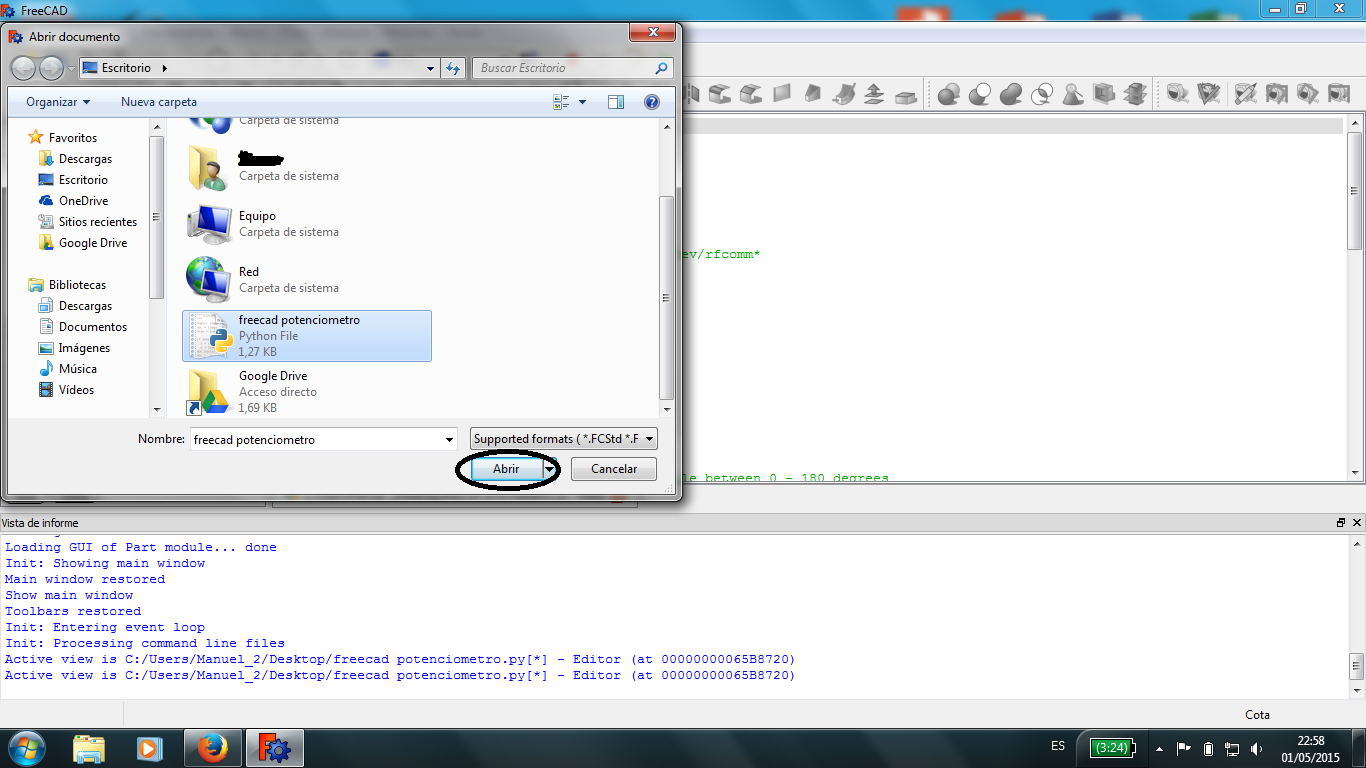This screenshot has width=1366, height=768.
Task: Go forward in Abrir documento dialog
Action: 50,68
